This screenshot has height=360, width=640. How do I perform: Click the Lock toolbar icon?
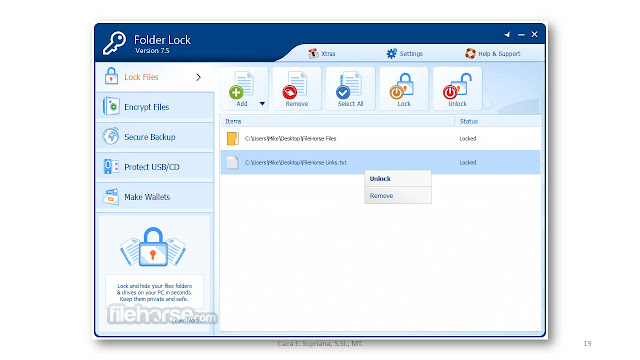click(404, 89)
